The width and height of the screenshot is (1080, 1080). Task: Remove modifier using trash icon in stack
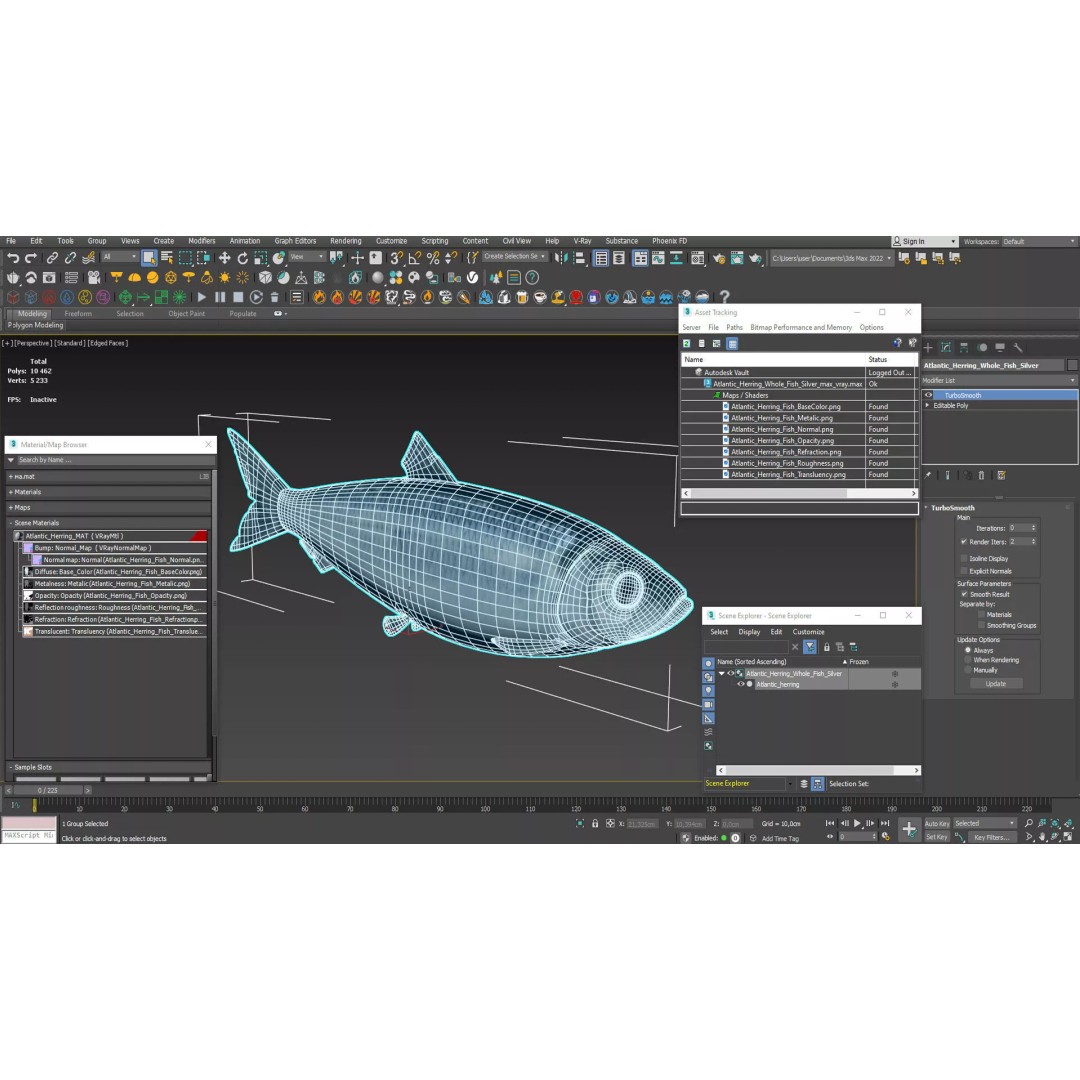[x=982, y=475]
